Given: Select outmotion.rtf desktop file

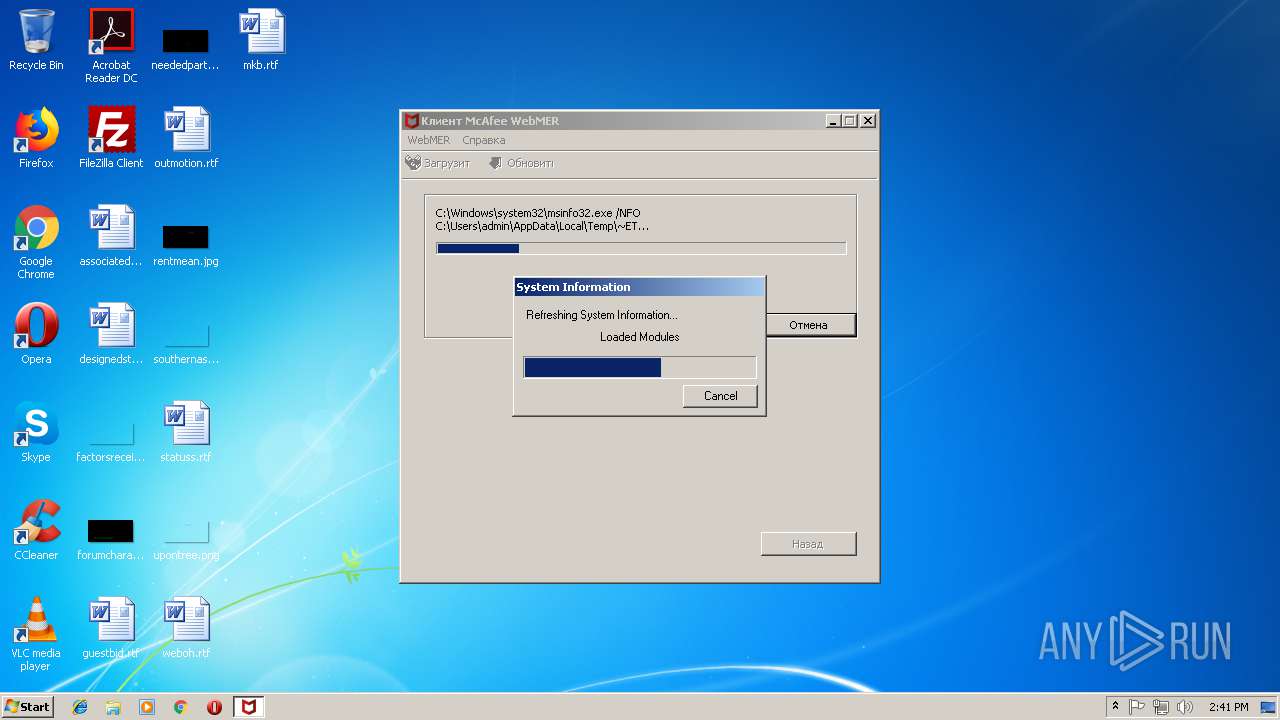Looking at the screenshot, I should click(x=186, y=138).
